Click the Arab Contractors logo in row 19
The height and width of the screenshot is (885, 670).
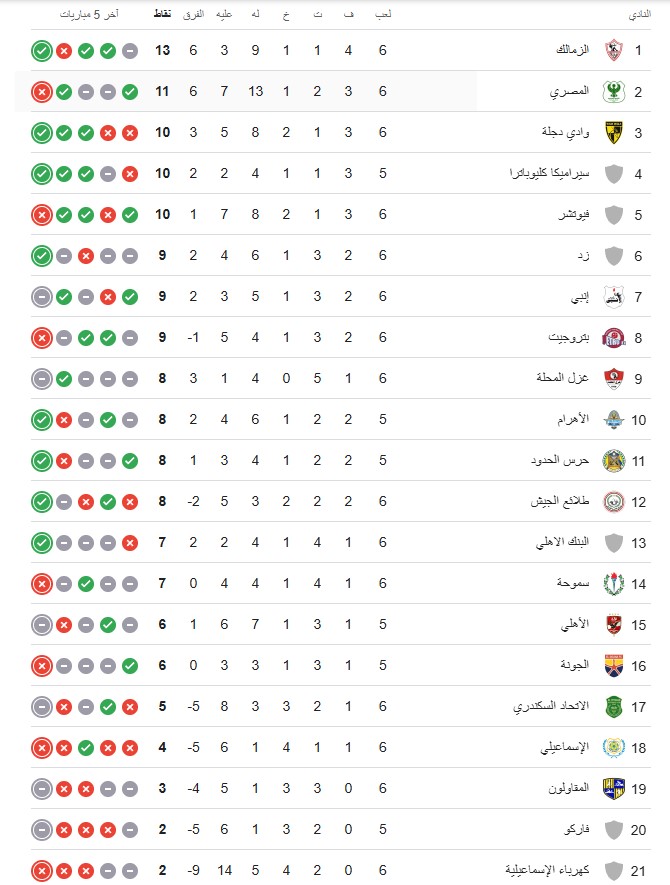614,788
